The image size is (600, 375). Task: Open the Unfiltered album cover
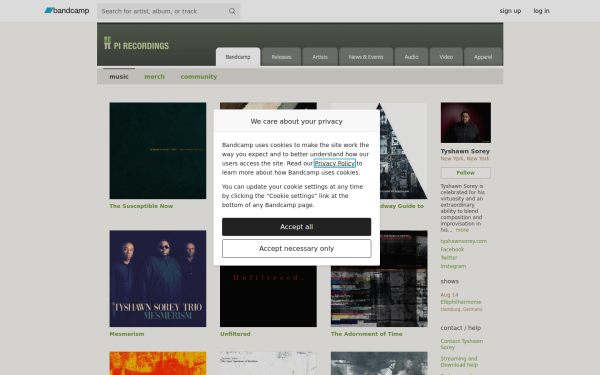tap(268, 297)
